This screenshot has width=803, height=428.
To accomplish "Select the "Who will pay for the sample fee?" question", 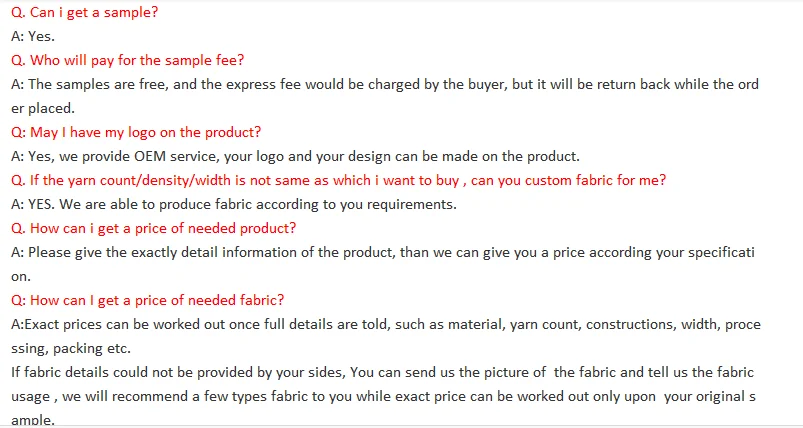I will coord(127,61).
